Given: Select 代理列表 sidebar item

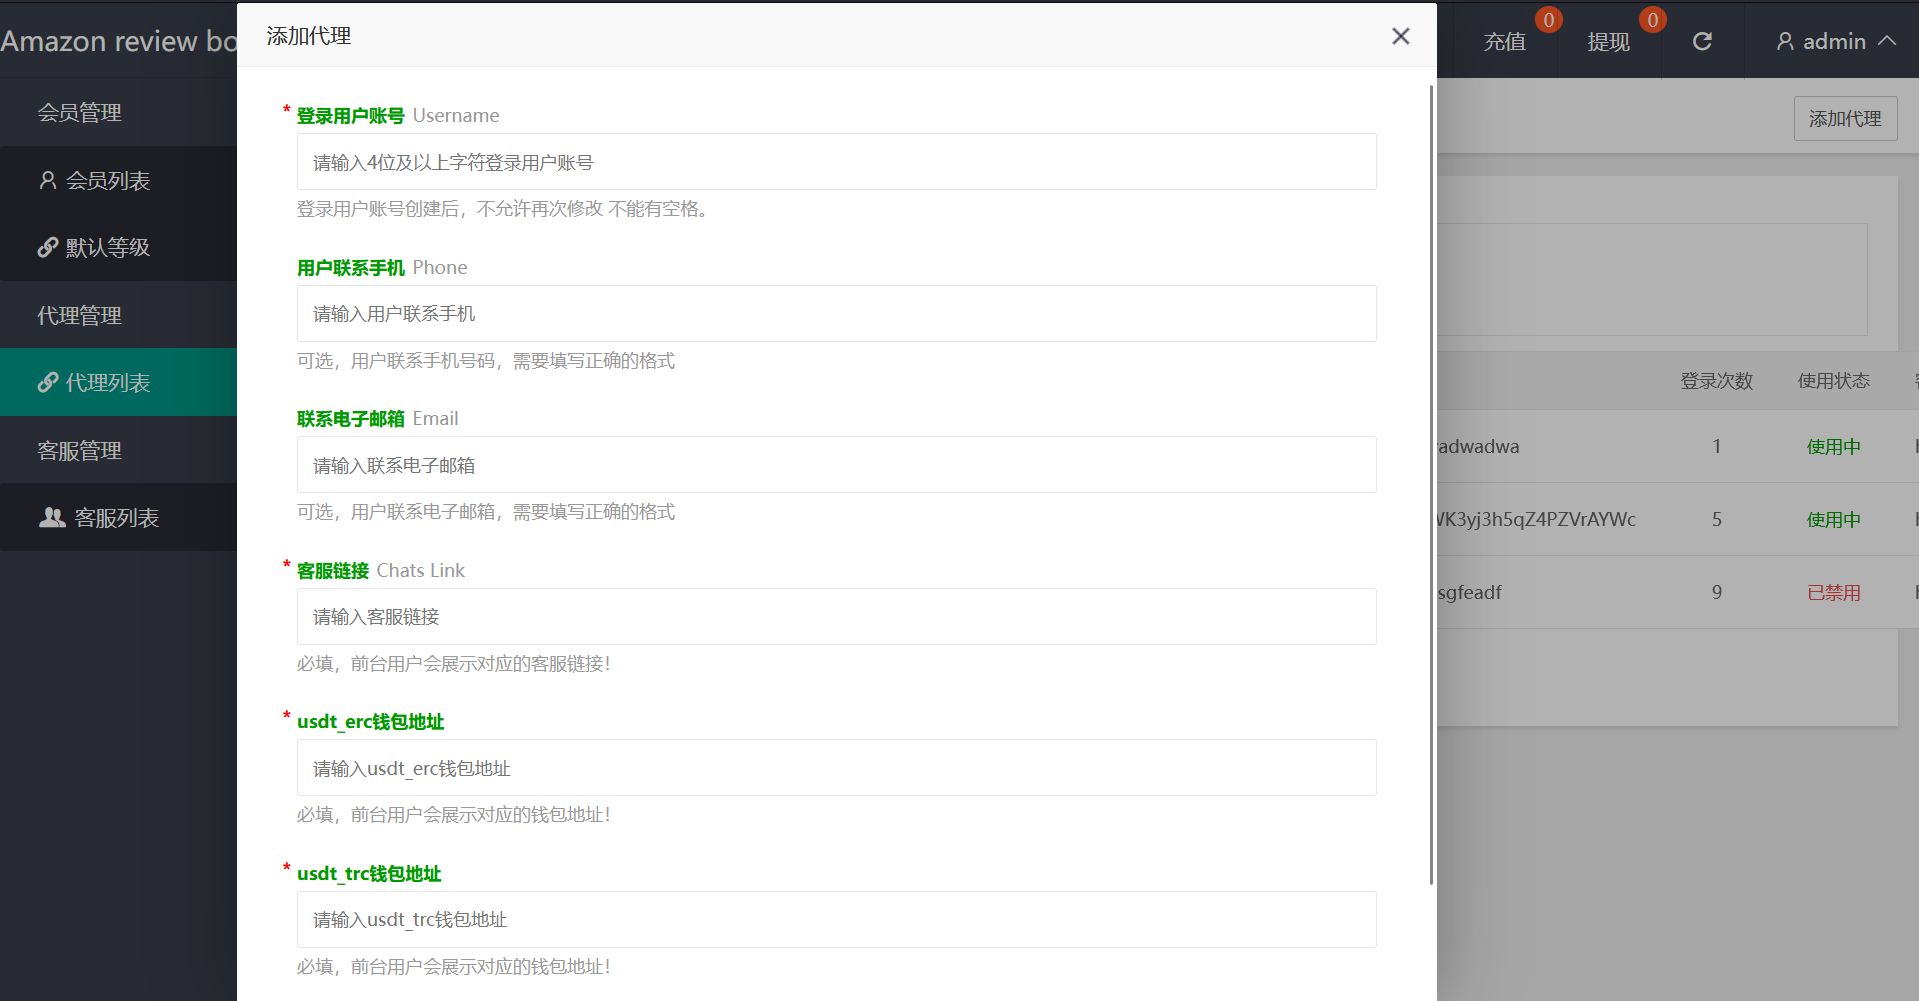Looking at the screenshot, I should 108,383.
